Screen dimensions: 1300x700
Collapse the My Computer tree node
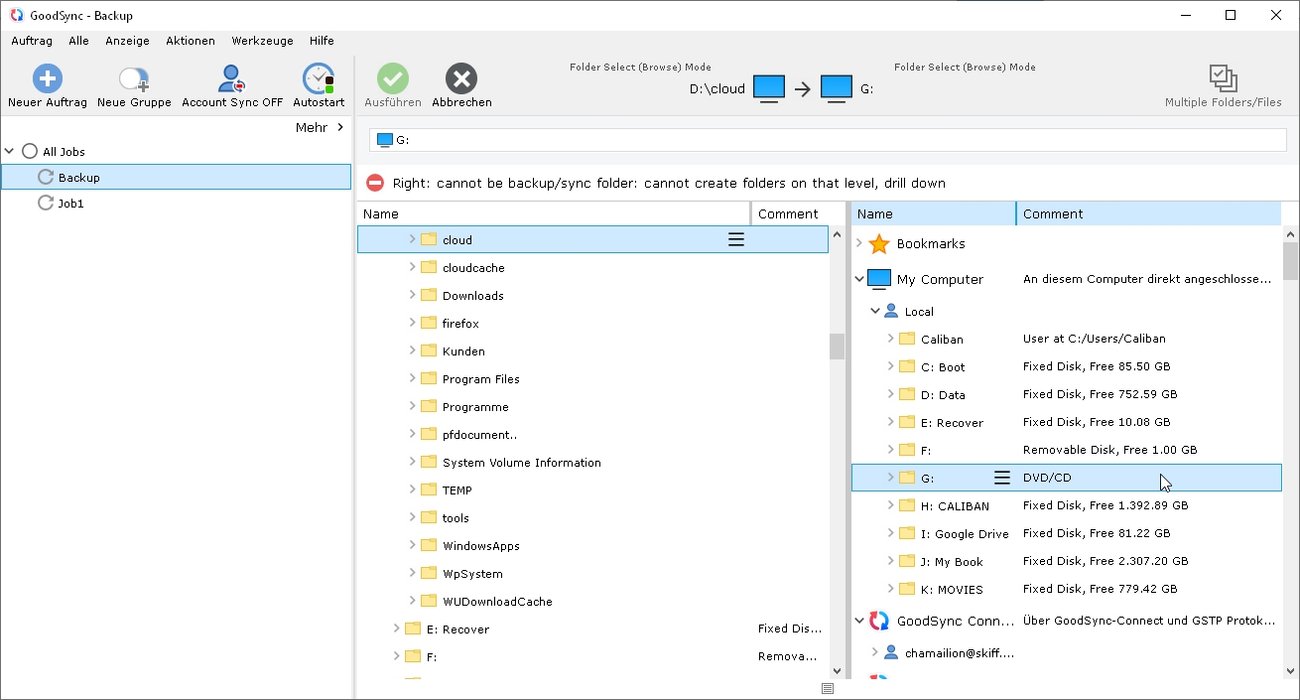click(x=859, y=280)
